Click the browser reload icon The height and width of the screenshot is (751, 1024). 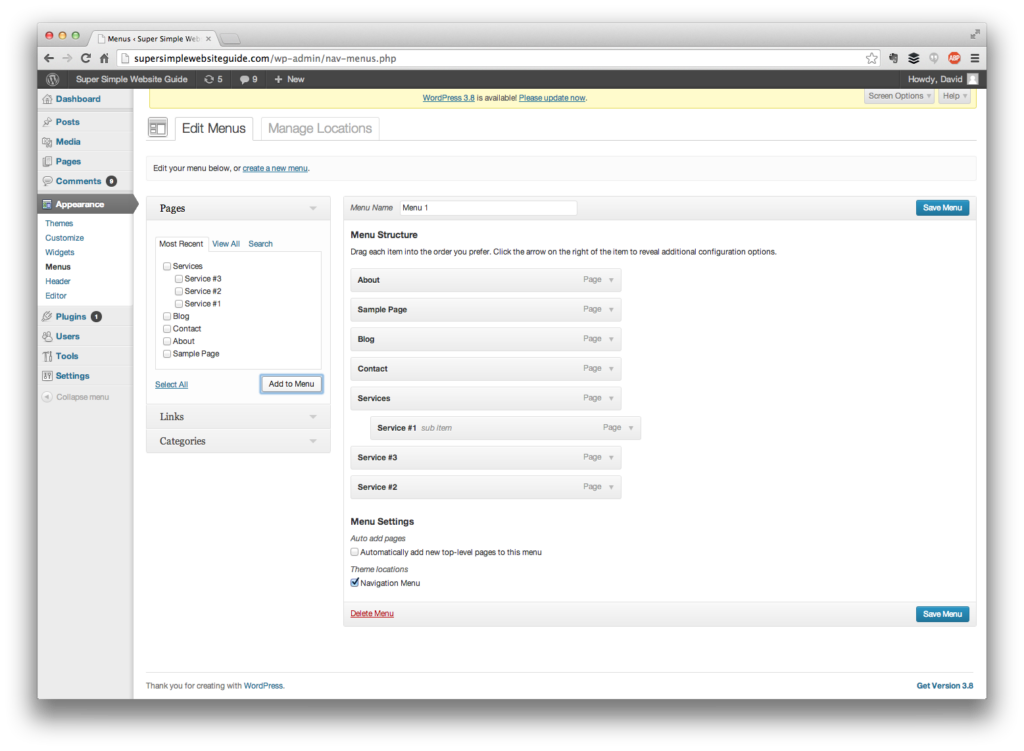pos(86,58)
